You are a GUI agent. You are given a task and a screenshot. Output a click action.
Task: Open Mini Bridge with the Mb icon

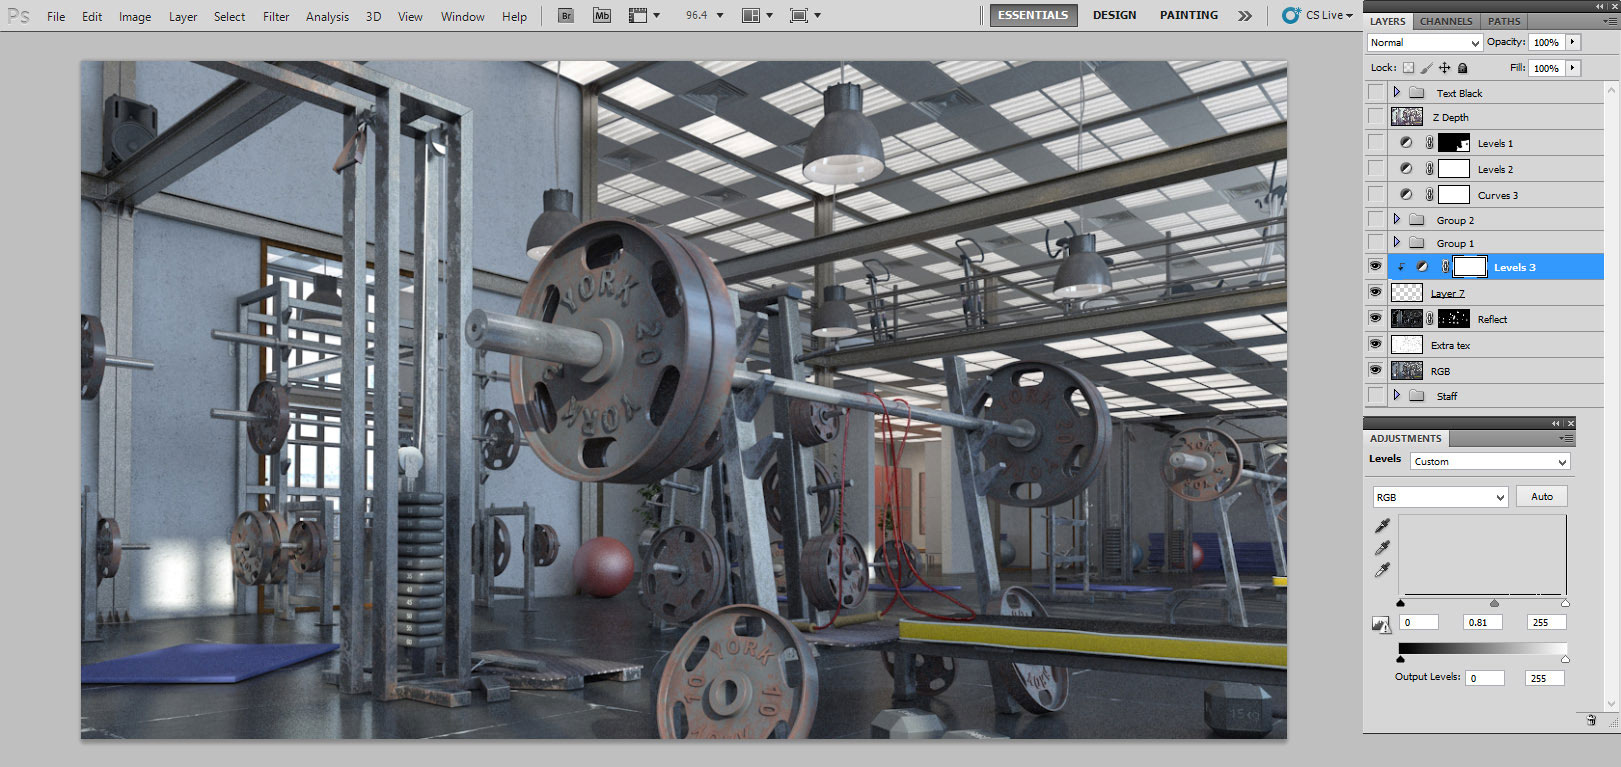(601, 16)
